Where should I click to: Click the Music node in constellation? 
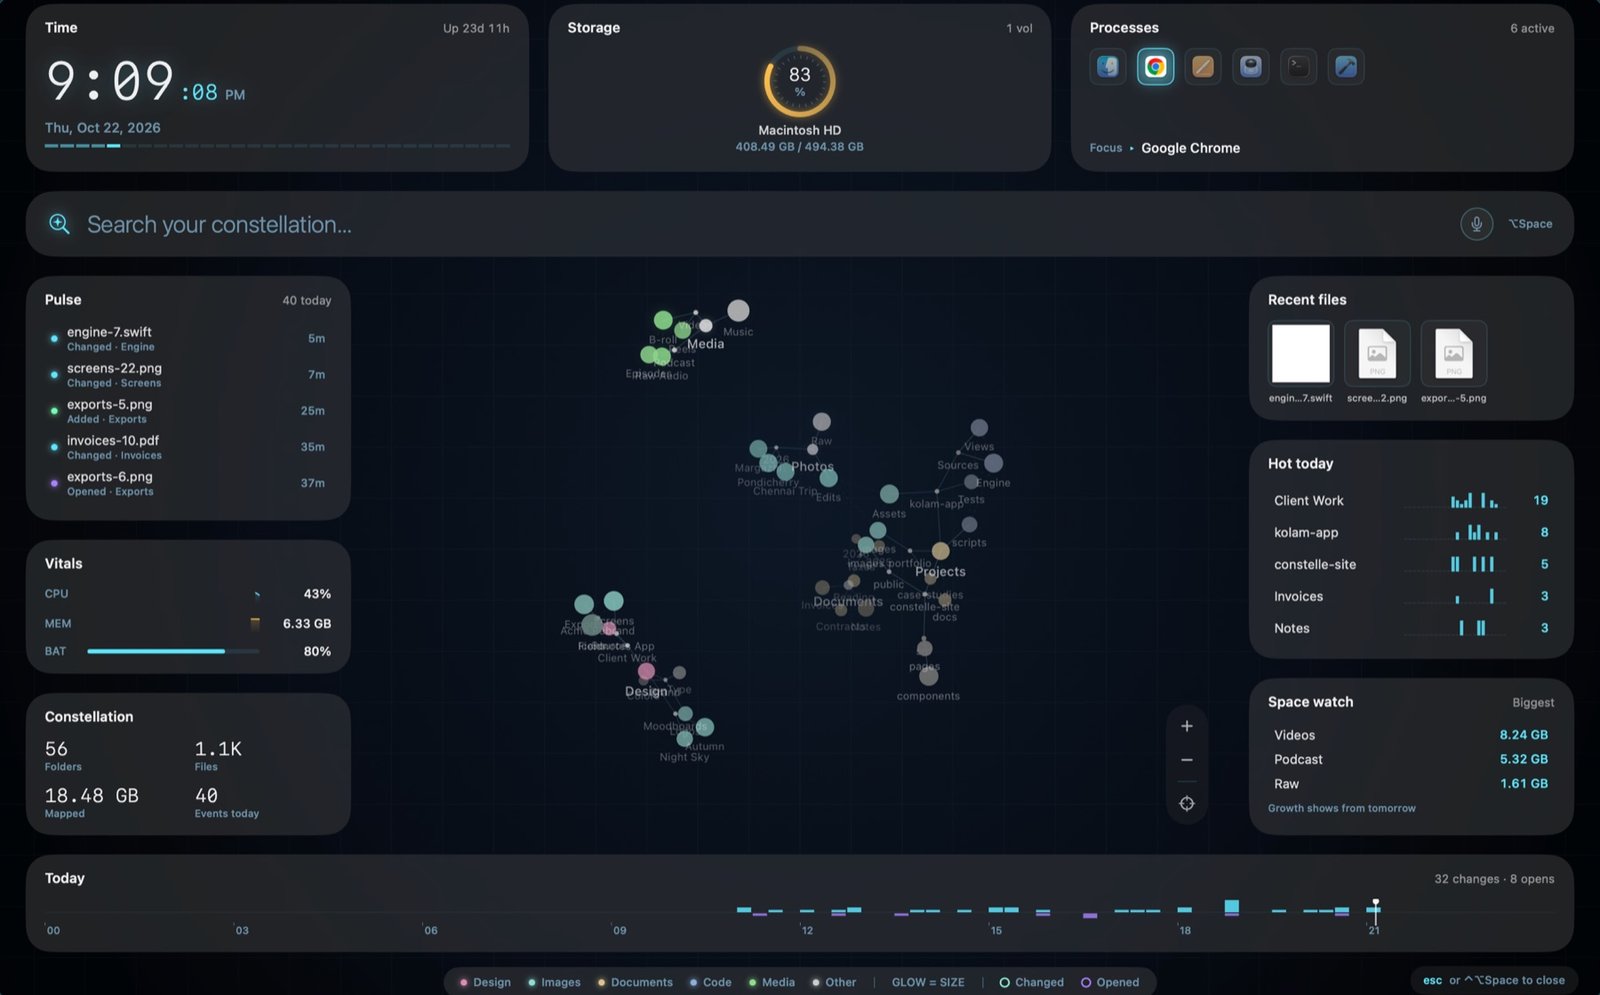coord(738,311)
